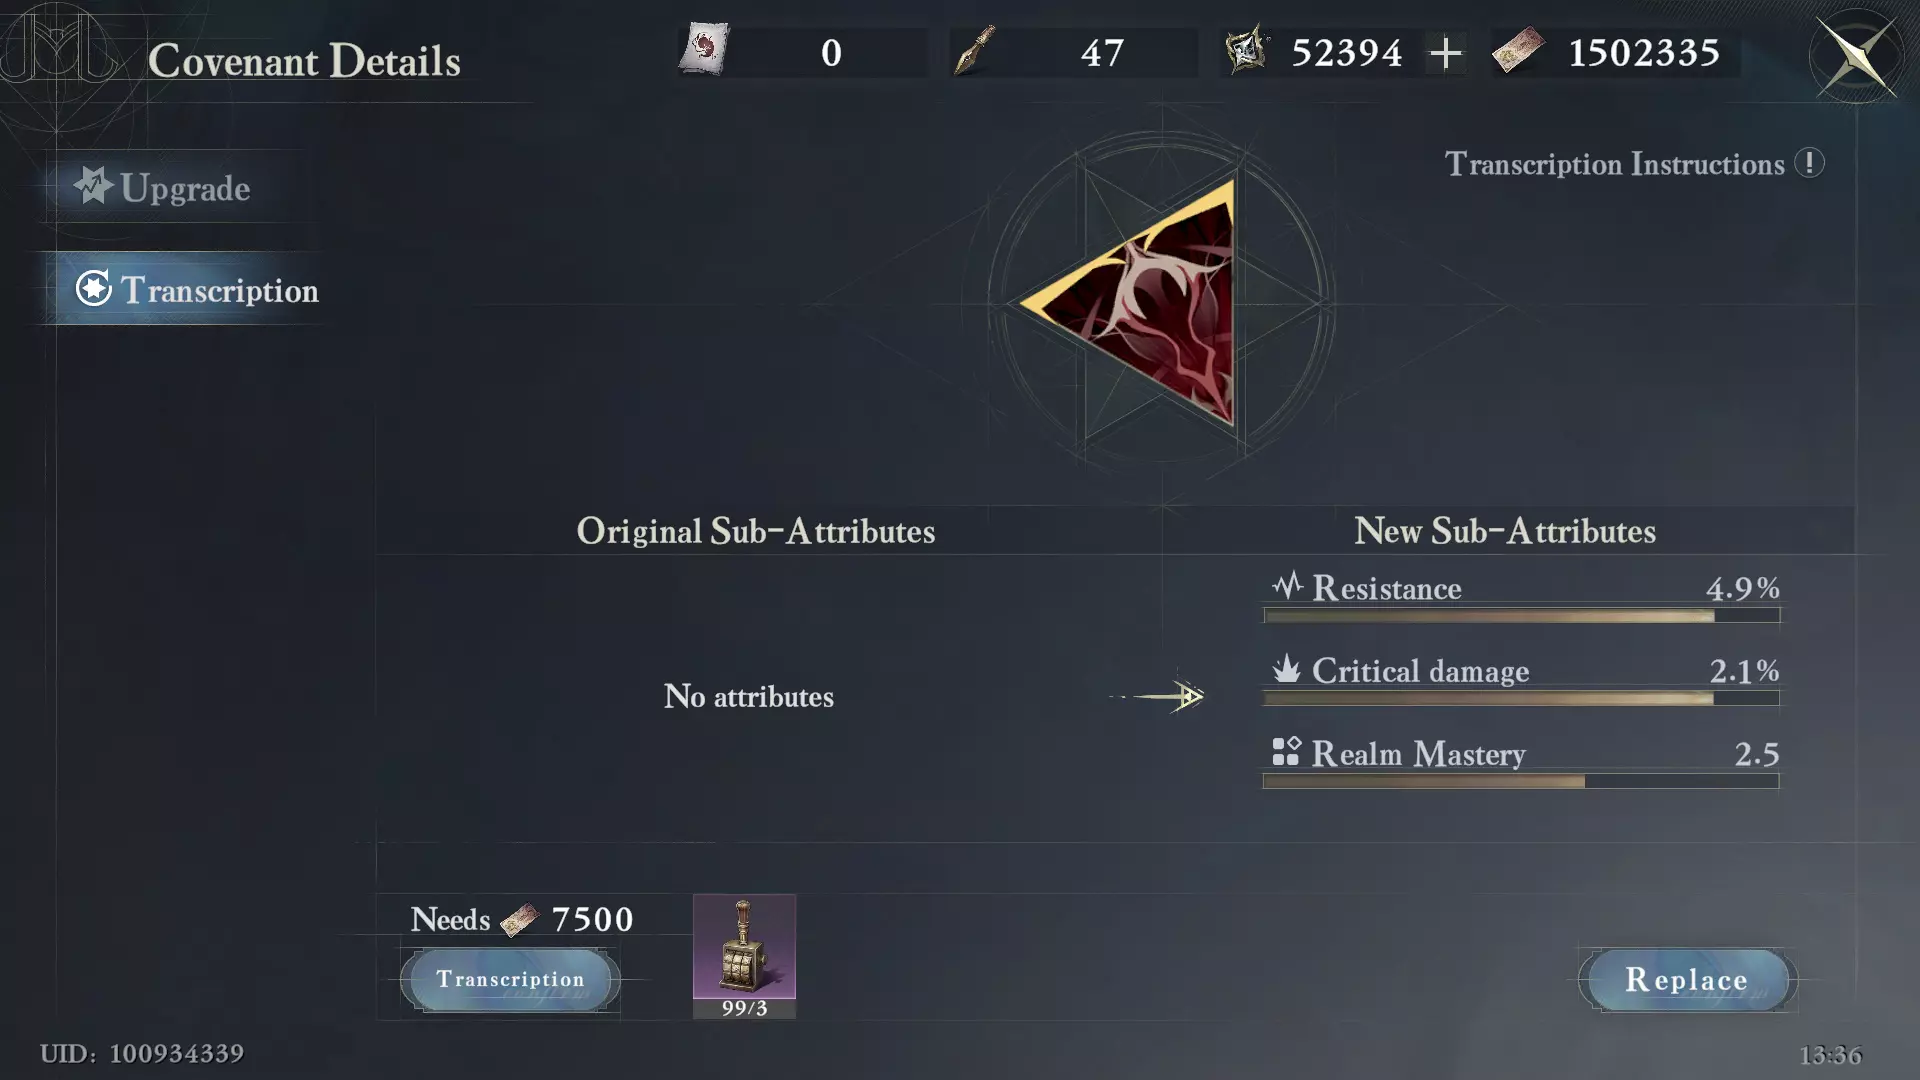Click the Replace button
Image resolution: width=1920 pixels, height=1080 pixels.
click(1687, 979)
